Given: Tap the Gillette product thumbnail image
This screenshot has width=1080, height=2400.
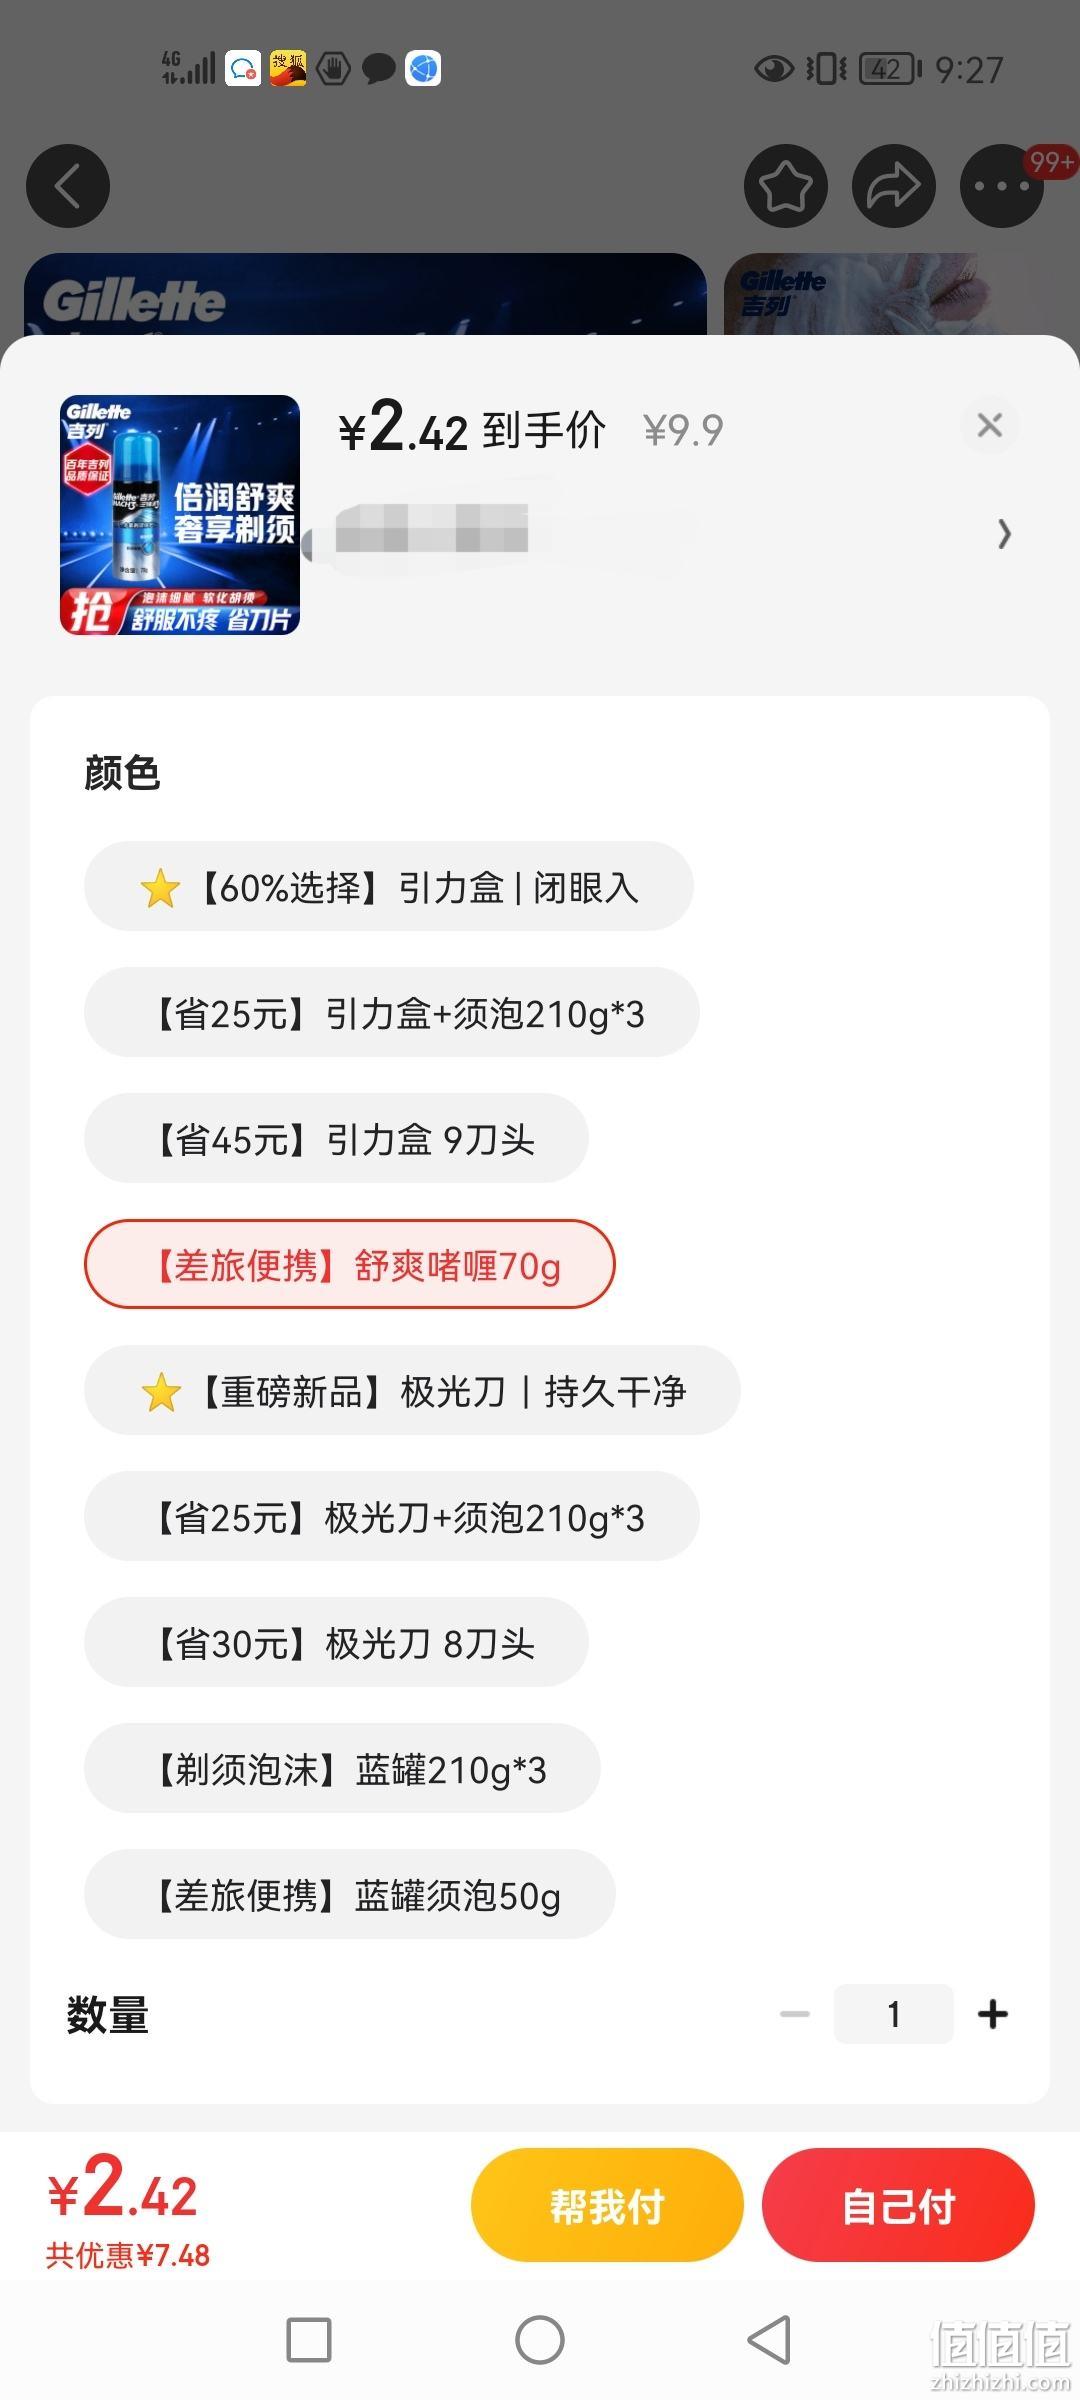Looking at the screenshot, I should coord(180,515).
